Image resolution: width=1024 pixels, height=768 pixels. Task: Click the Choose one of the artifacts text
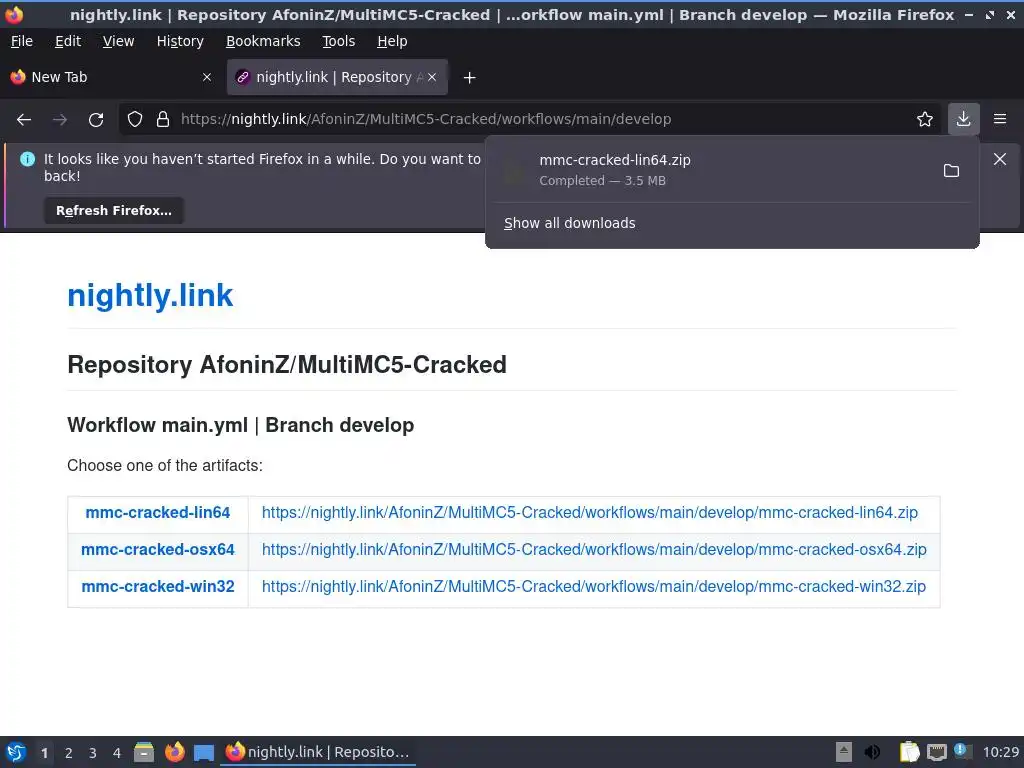165,466
